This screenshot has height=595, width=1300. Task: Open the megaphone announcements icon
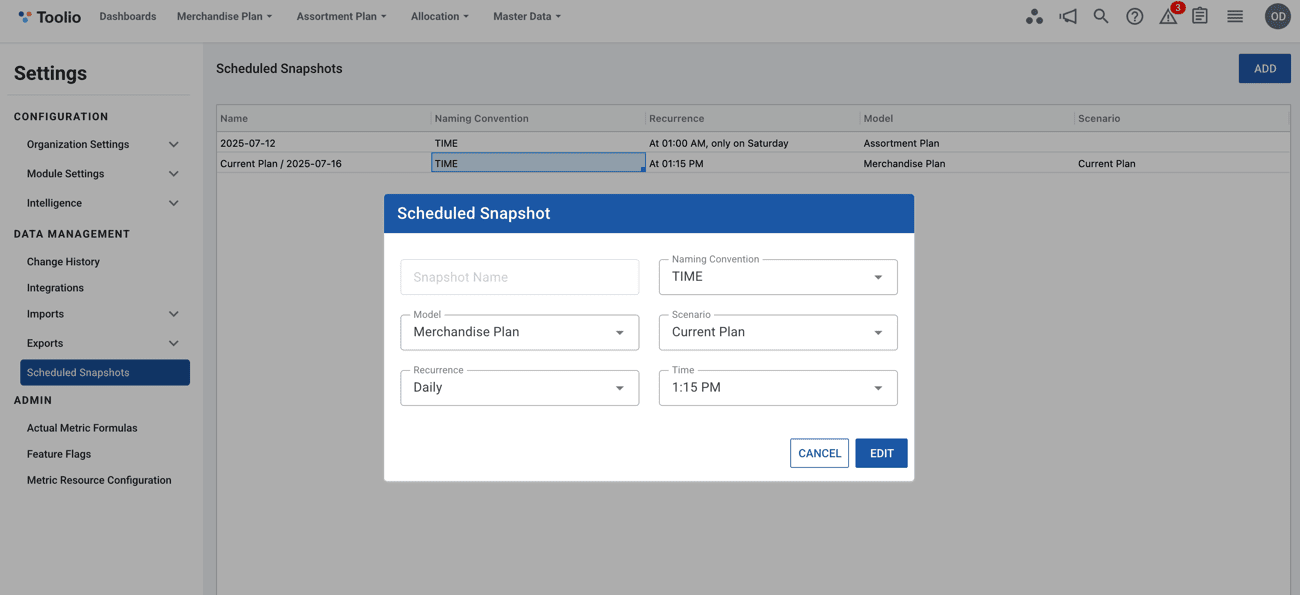[x=1068, y=16]
